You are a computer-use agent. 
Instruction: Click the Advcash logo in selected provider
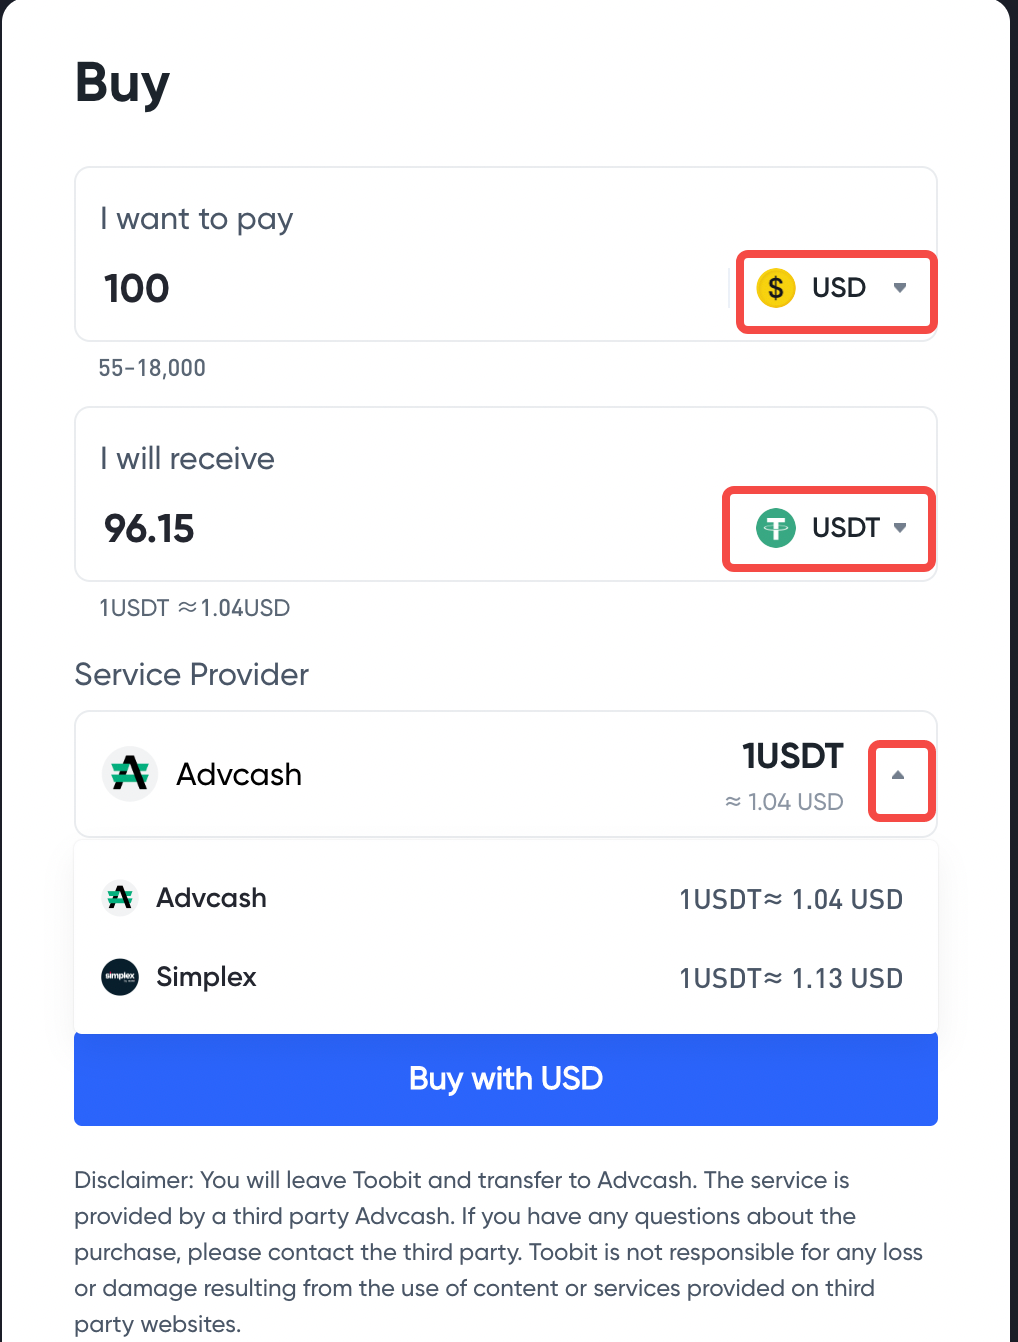pyautogui.click(x=130, y=774)
